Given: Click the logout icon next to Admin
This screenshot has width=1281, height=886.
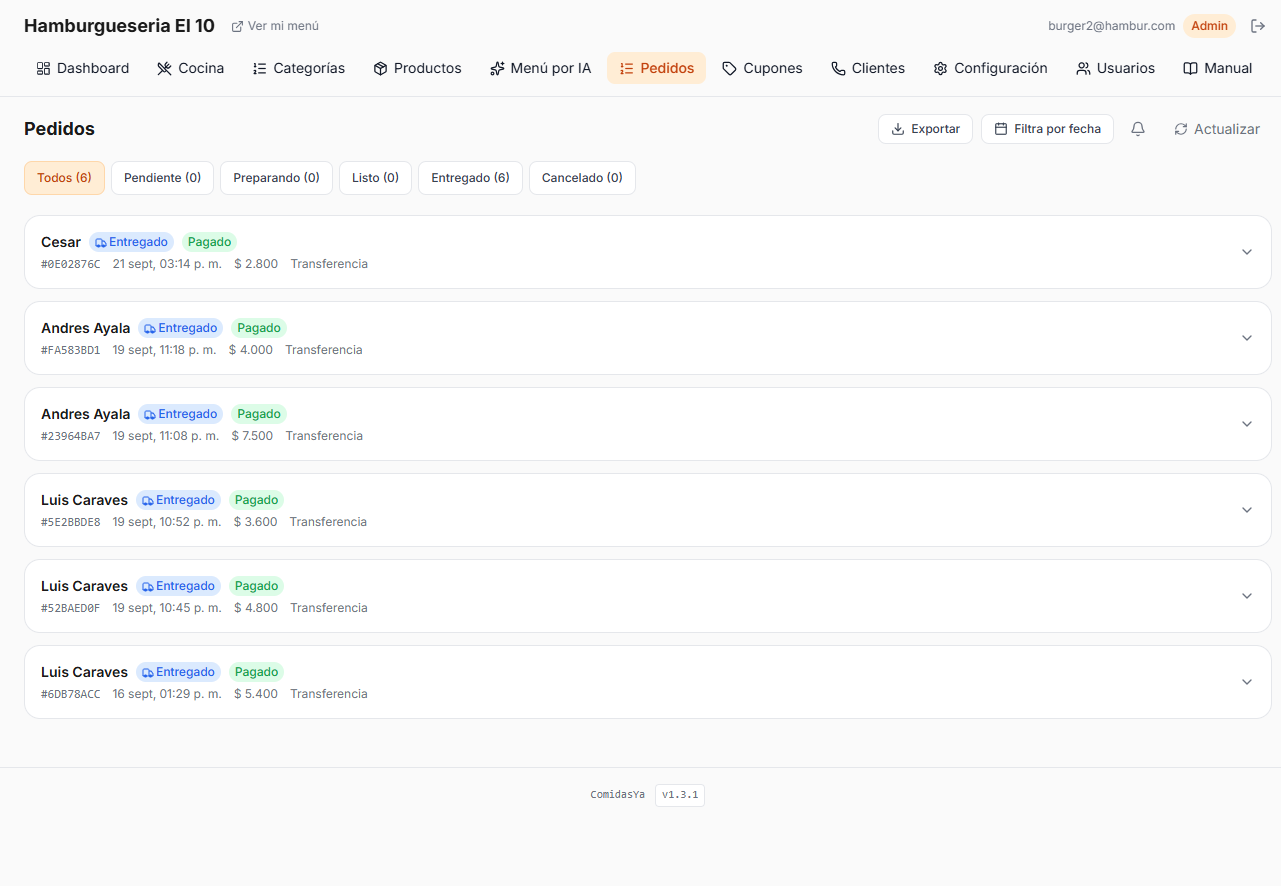Looking at the screenshot, I should [1258, 26].
